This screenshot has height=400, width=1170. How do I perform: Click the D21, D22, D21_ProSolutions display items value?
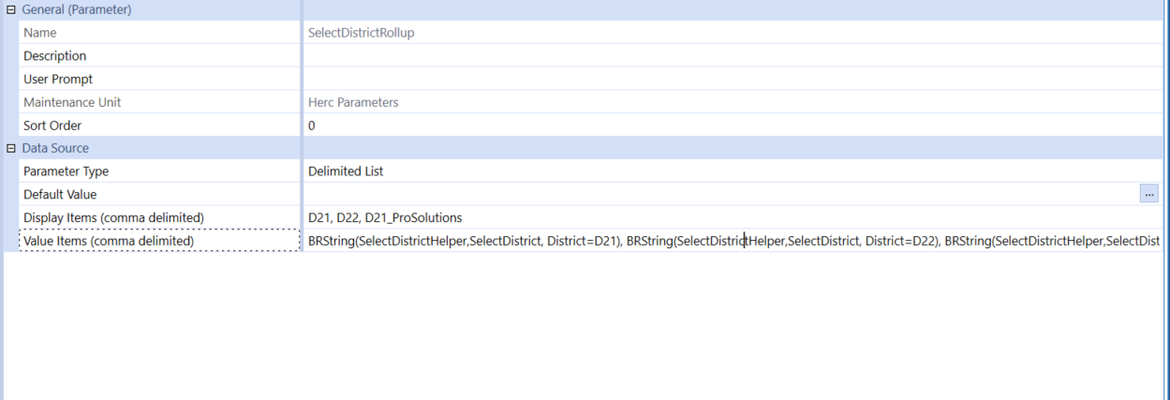pyautogui.click(x=385, y=217)
